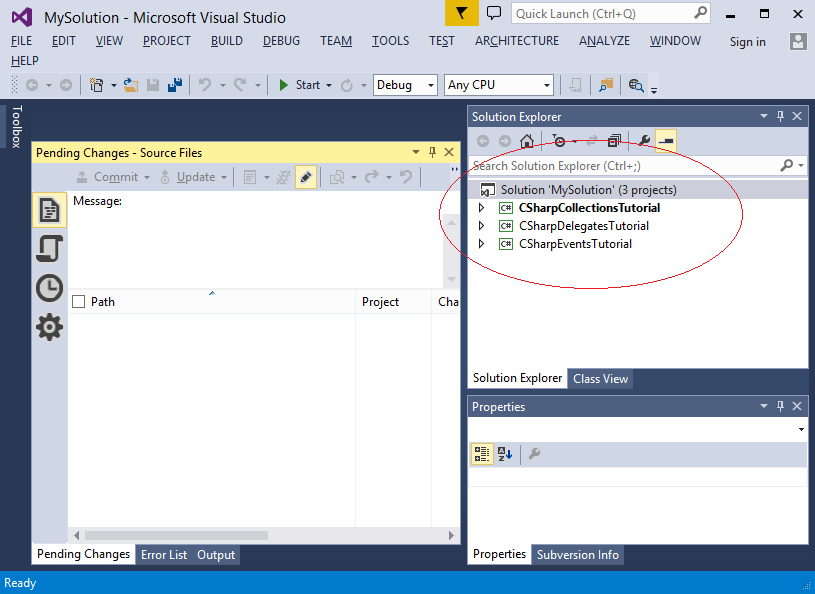Open the Pending Changes window options dropdown
This screenshot has height=594, width=815.
(416, 152)
